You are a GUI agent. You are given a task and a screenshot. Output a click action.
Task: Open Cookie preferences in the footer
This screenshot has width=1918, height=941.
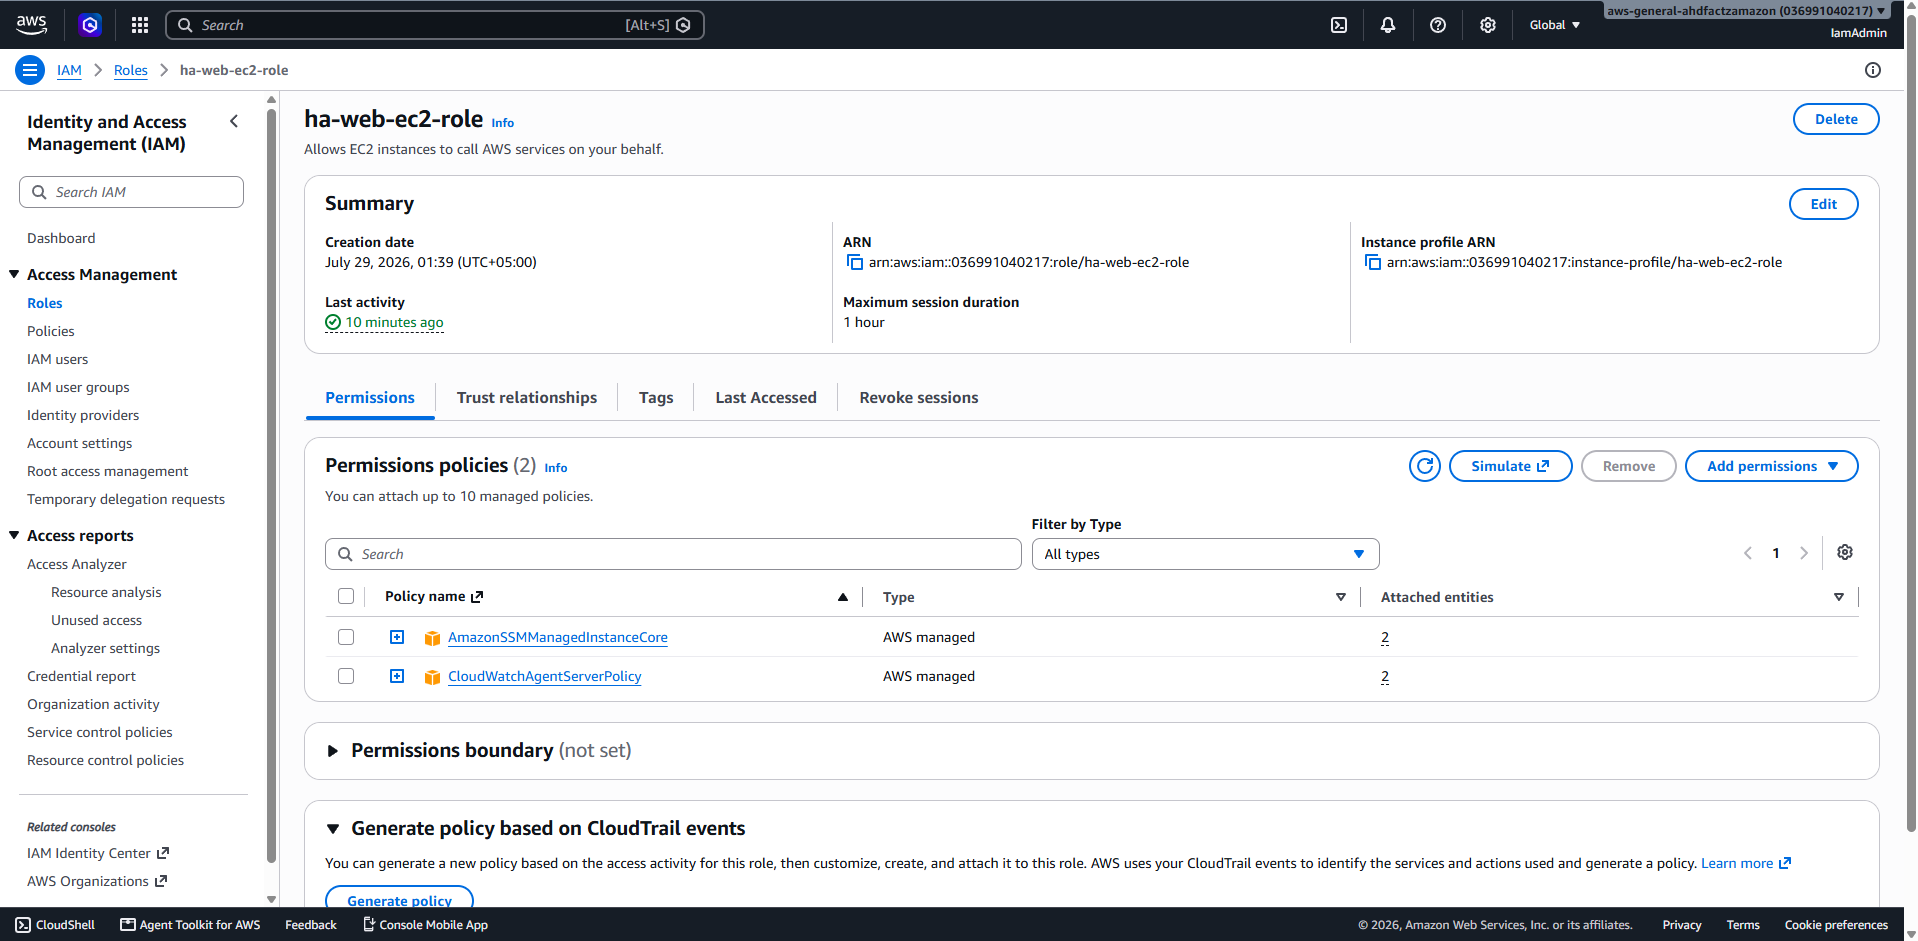(1836, 925)
